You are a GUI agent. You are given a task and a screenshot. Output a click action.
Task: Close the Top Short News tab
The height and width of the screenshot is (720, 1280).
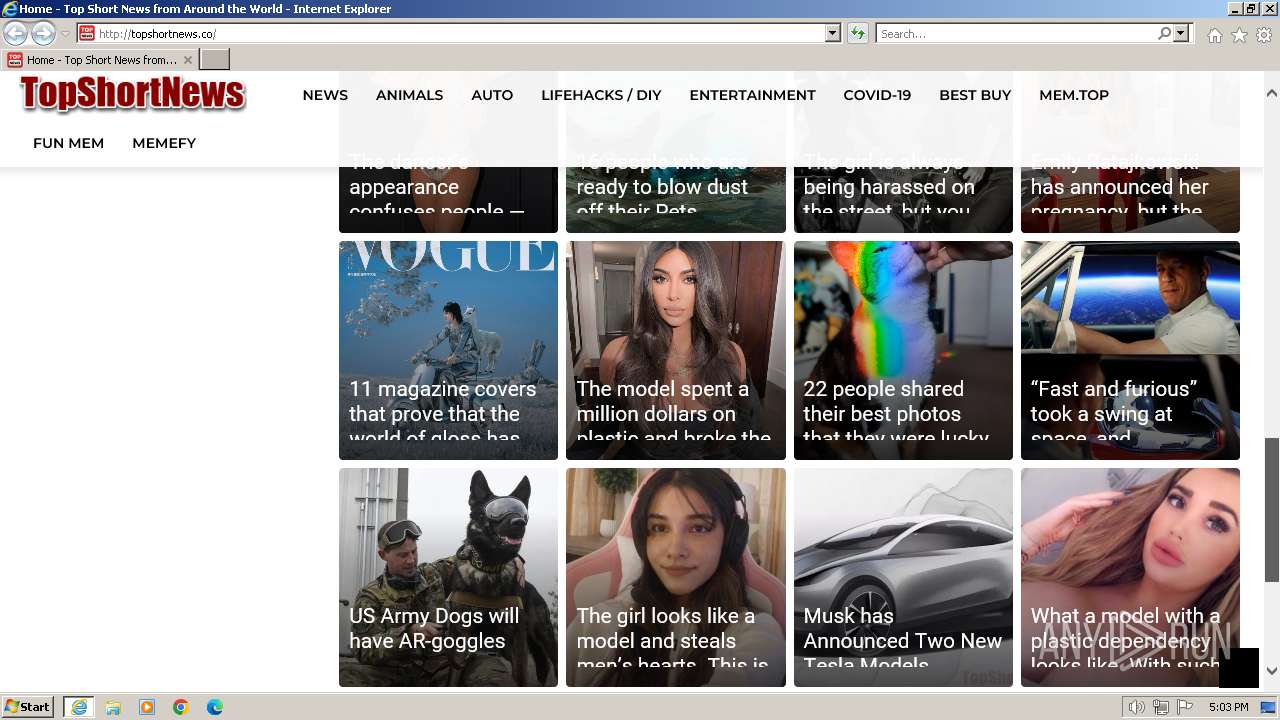point(187,60)
